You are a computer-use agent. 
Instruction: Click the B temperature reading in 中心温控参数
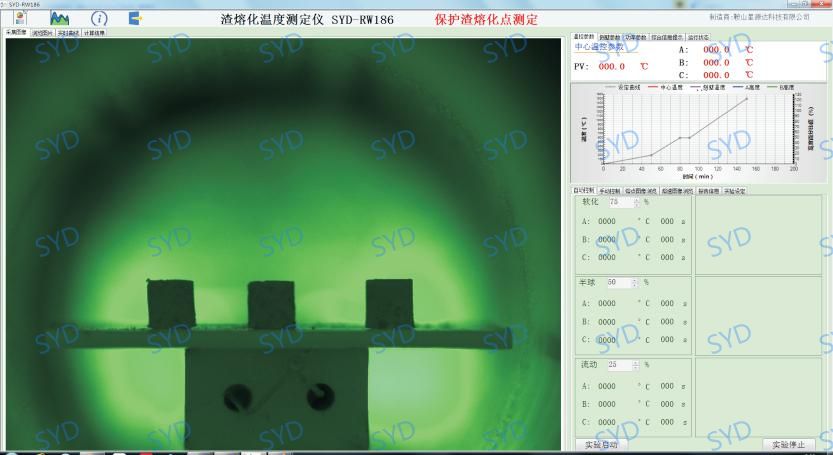click(716, 62)
